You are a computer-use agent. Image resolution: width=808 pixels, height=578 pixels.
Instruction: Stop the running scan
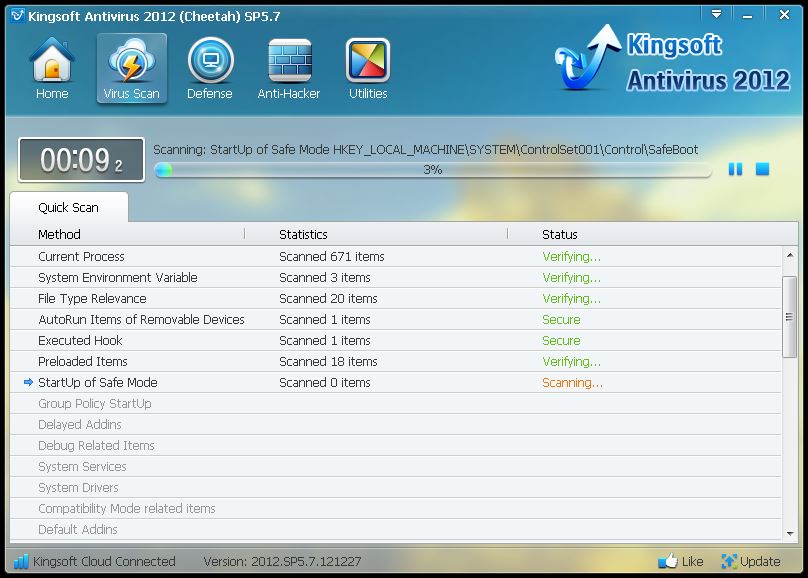click(762, 169)
